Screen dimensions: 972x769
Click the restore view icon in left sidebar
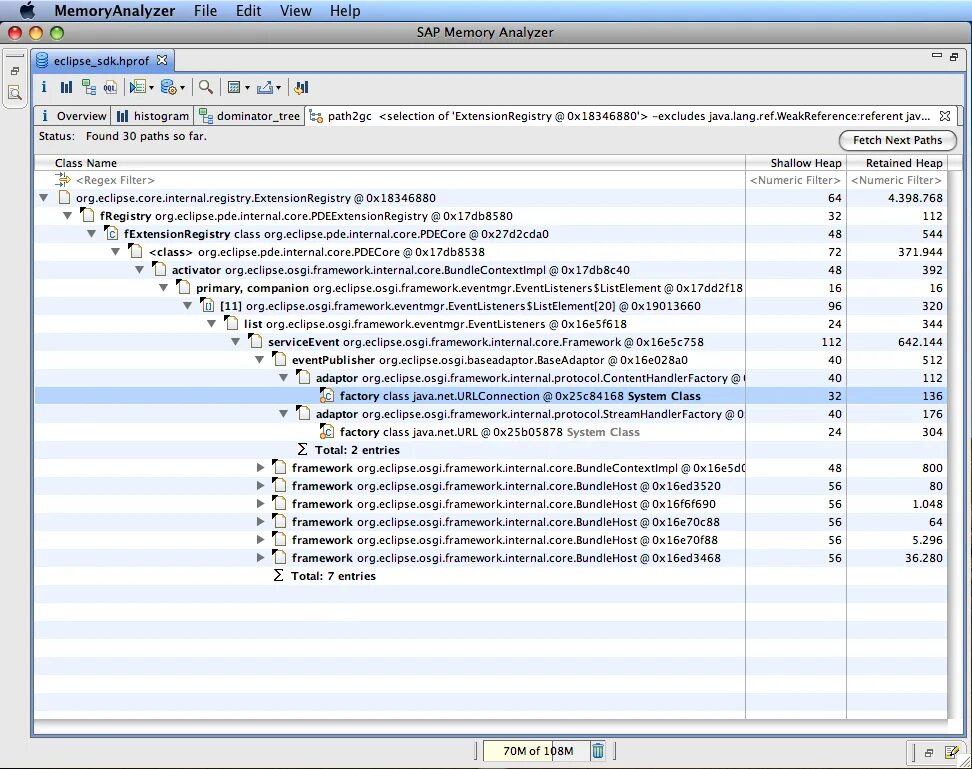[15, 71]
